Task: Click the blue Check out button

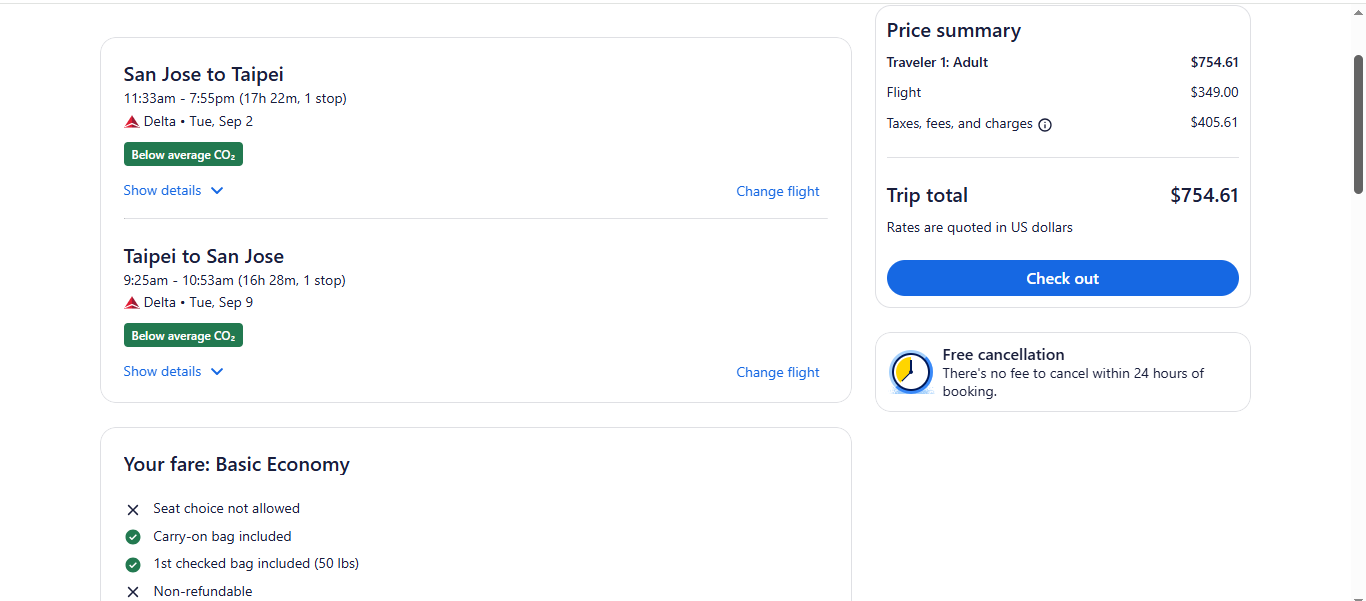Action: [x=1062, y=278]
